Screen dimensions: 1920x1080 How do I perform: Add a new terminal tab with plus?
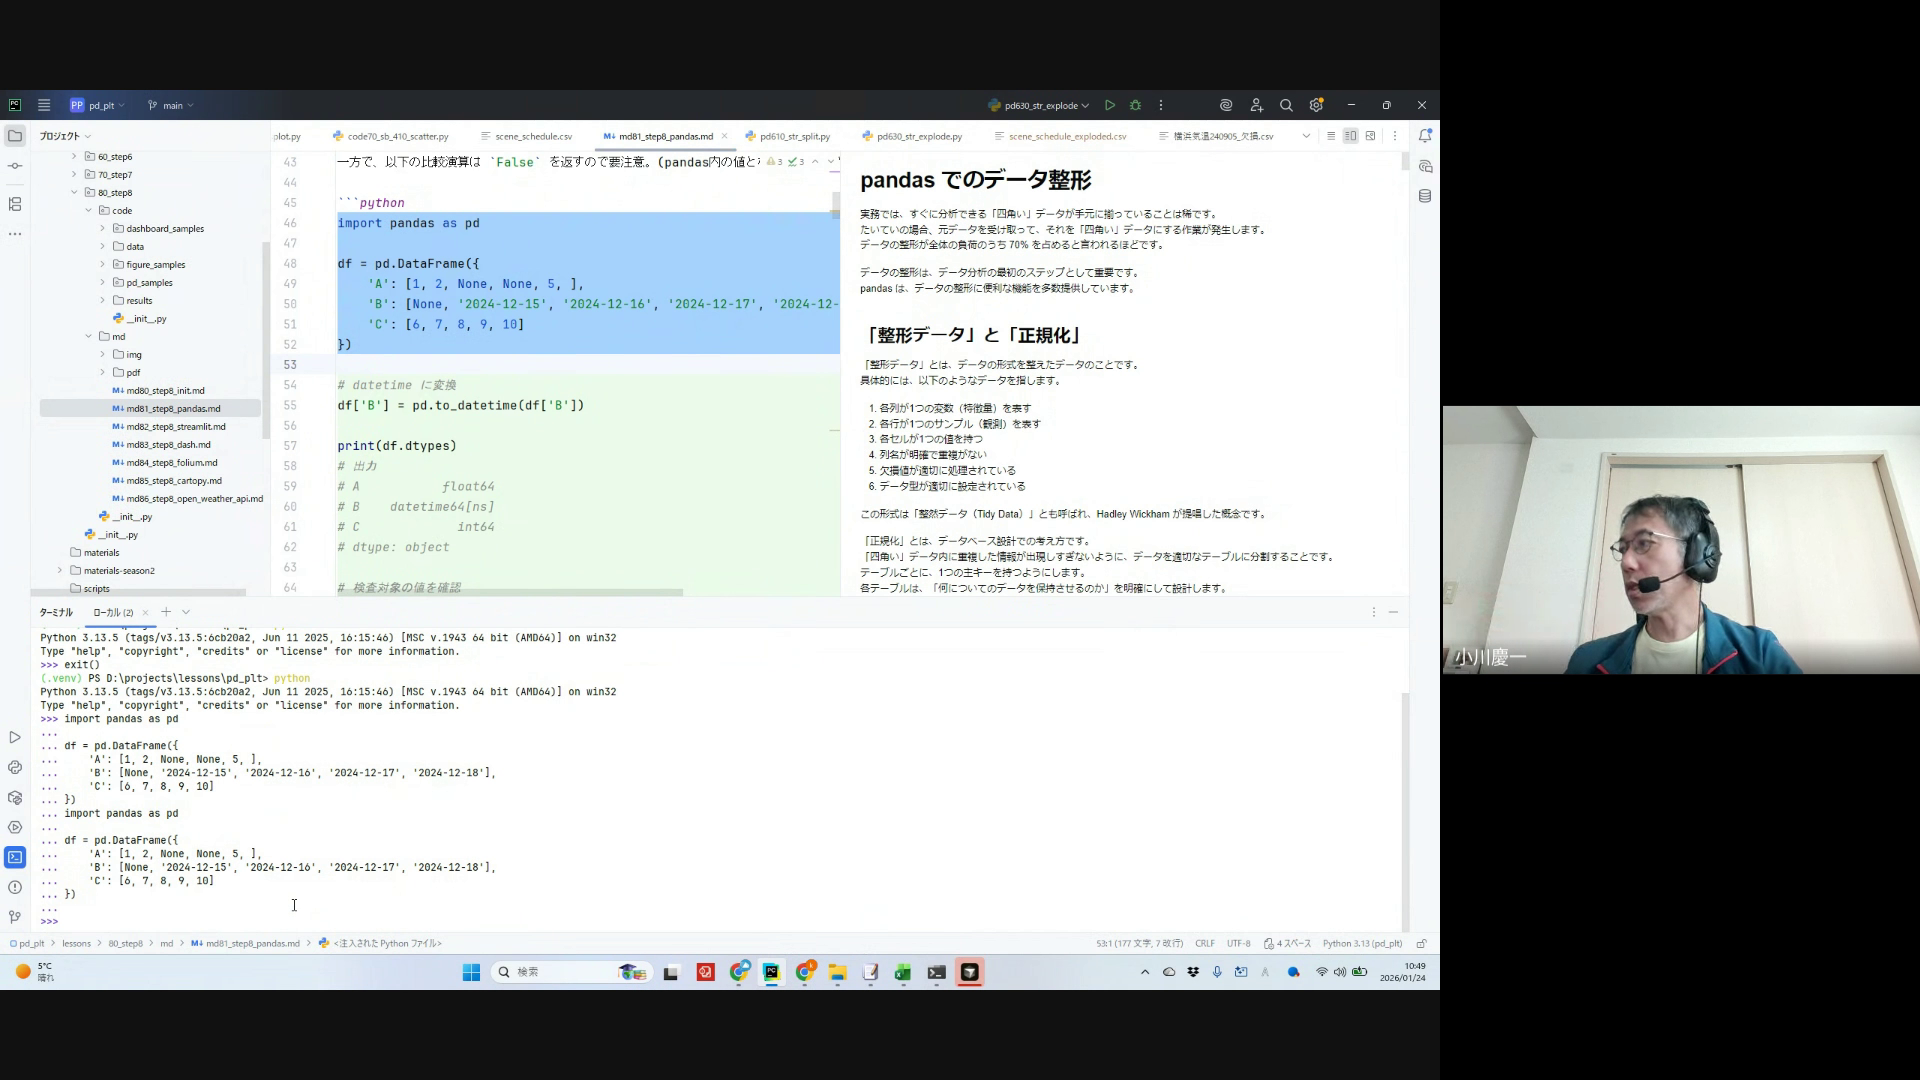coord(166,612)
